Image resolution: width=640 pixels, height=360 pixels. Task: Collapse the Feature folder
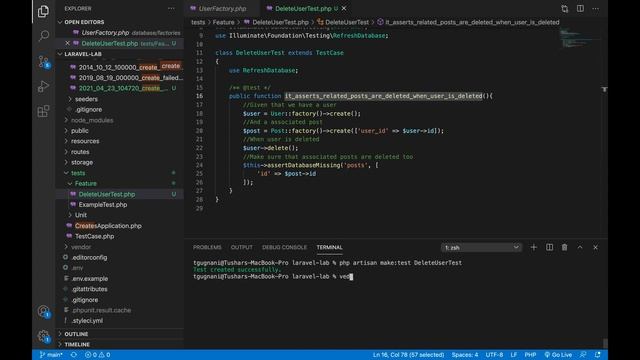(85, 184)
